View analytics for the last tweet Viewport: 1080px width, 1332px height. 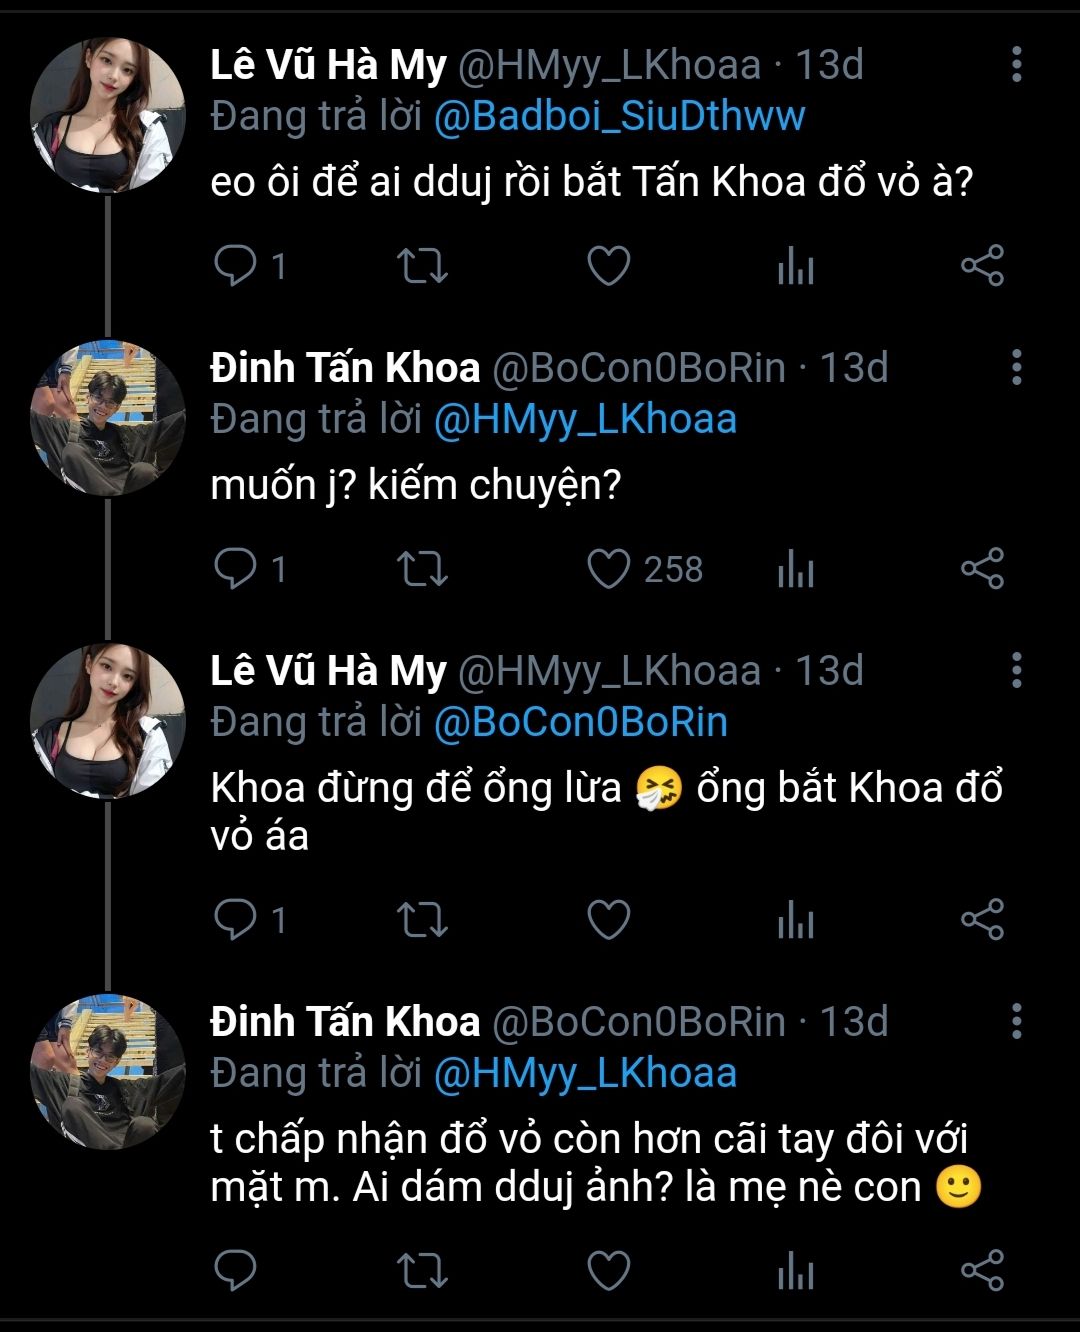pyautogui.click(x=796, y=1270)
